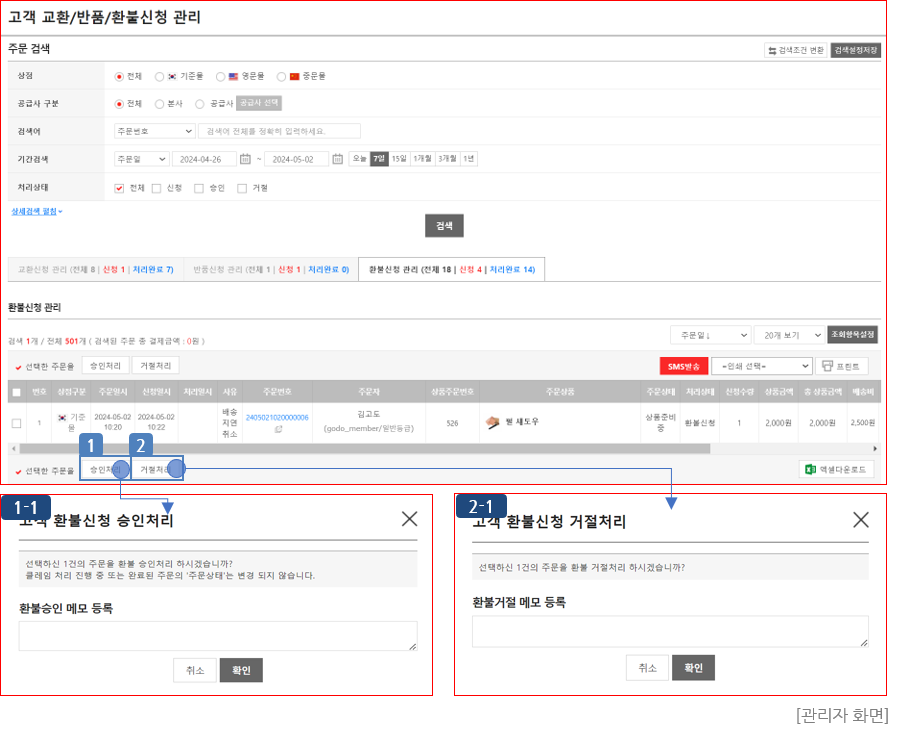This screenshot has height=735, width=905.
Task: Click the 엑셀다운로드 Excel download icon button
Action: (x=837, y=470)
